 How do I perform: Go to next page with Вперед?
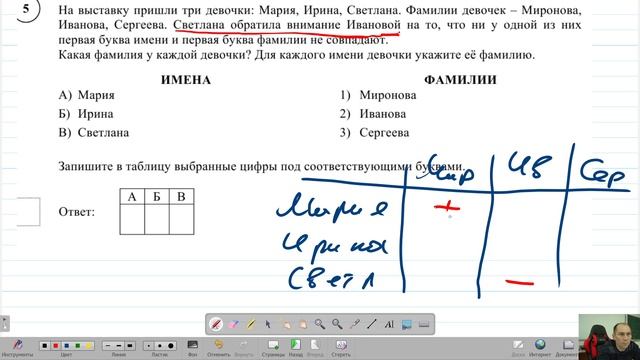315,348
